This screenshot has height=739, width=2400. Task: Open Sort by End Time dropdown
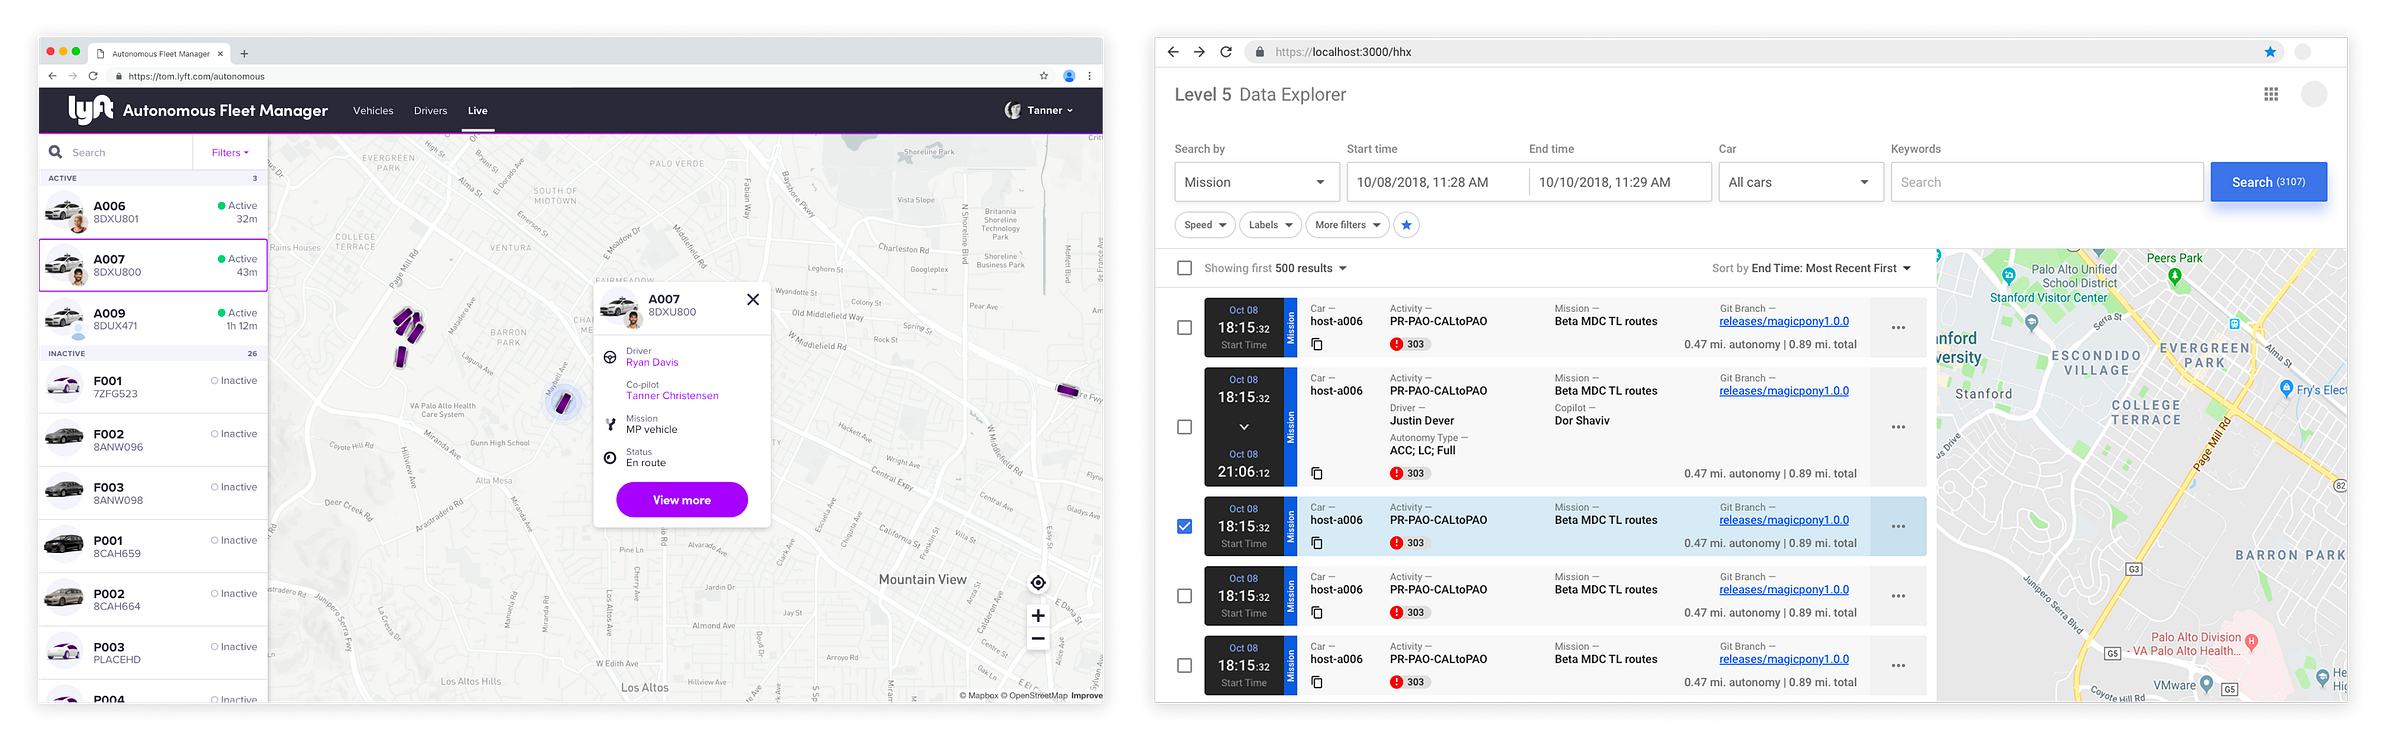1811,268
